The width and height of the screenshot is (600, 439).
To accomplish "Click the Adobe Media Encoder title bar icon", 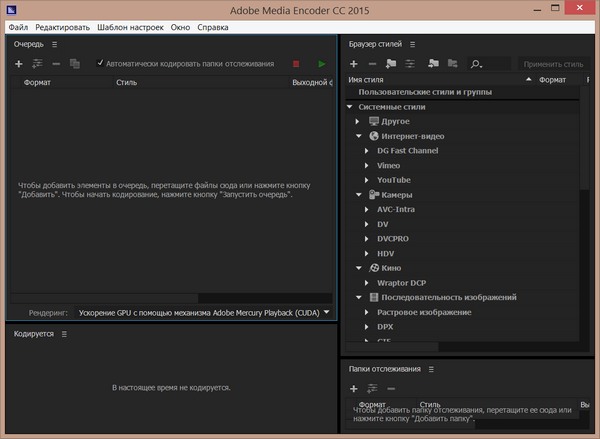I will [11, 10].
